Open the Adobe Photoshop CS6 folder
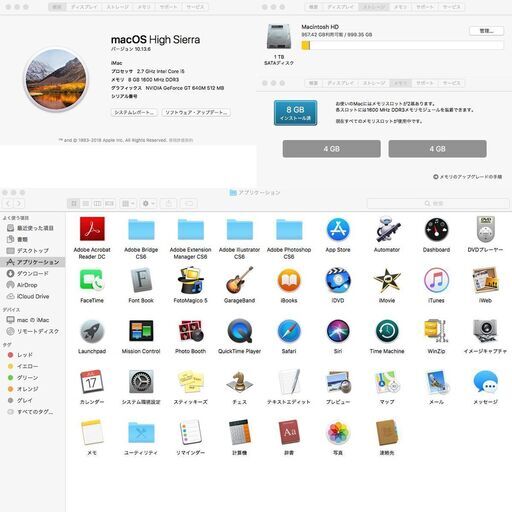The image size is (512, 512). pyautogui.click(x=289, y=230)
